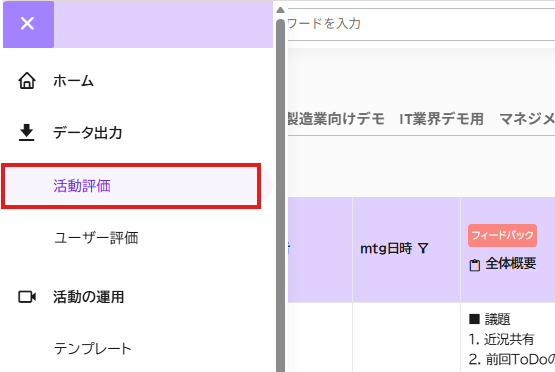Click the clipboard icon beside 全体概要

[x=475, y=265]
